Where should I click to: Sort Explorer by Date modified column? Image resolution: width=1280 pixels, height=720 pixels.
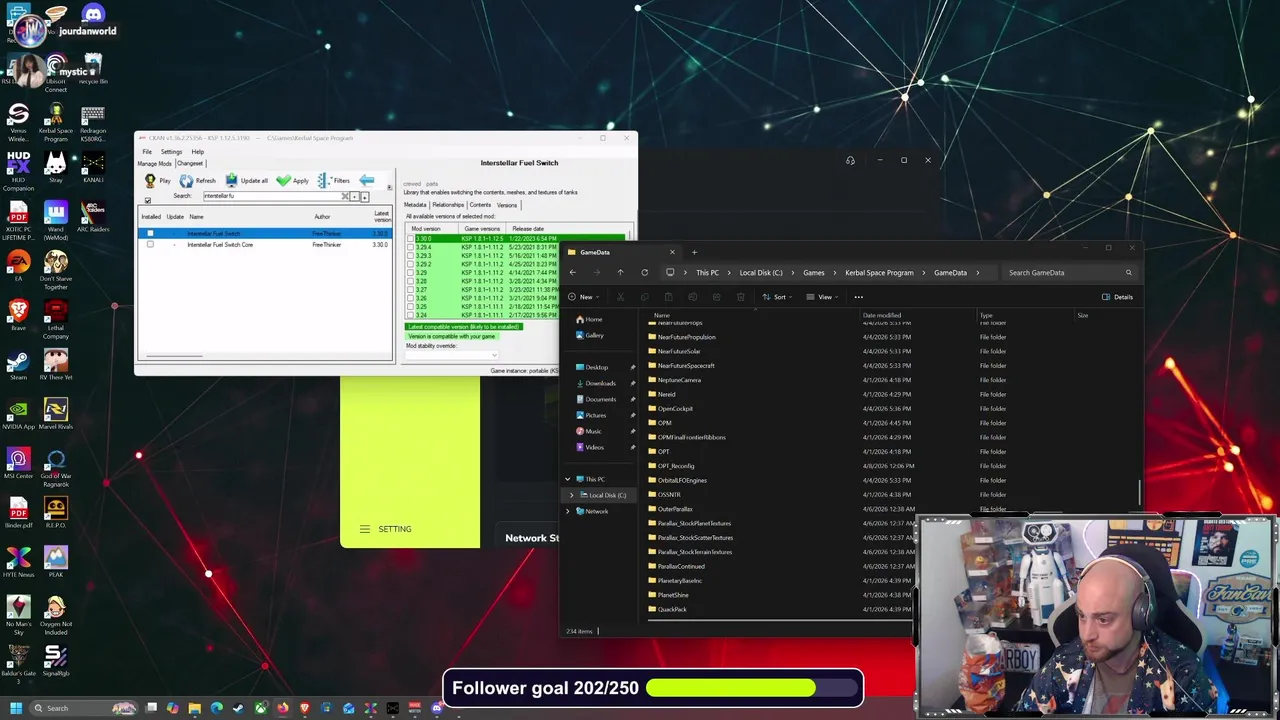[x=882, y=316]
